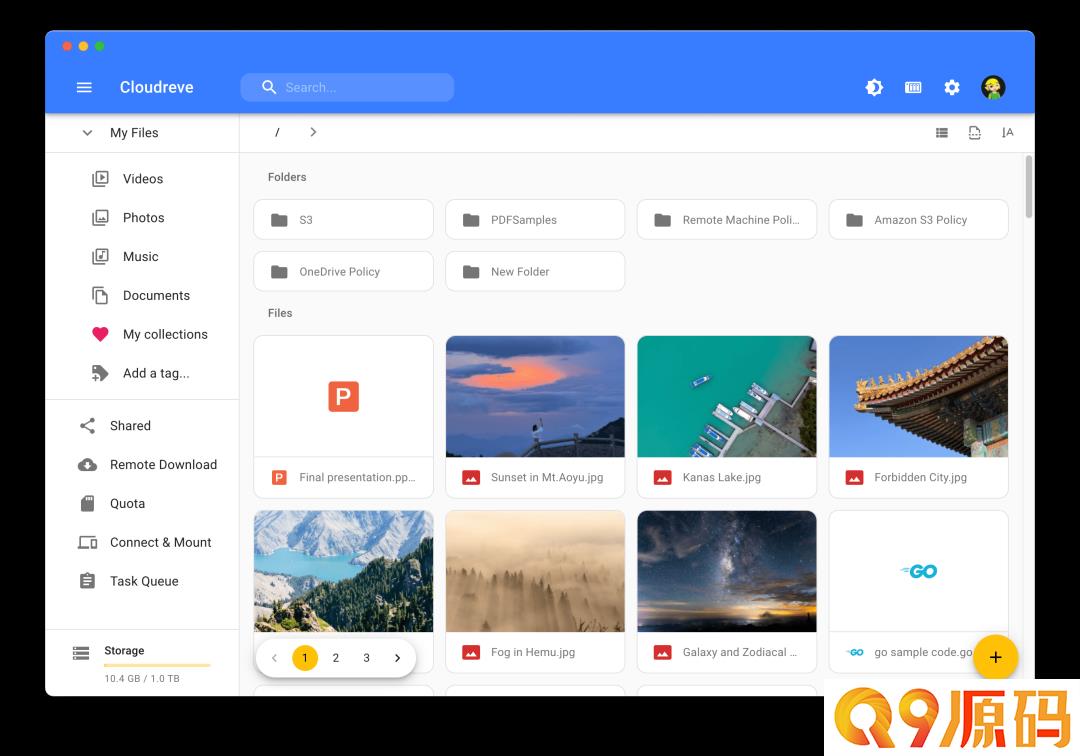Screen dimensions: 1080x756
Task: Open the Remote Machine Poli... folder
Action: click(727, 220)
